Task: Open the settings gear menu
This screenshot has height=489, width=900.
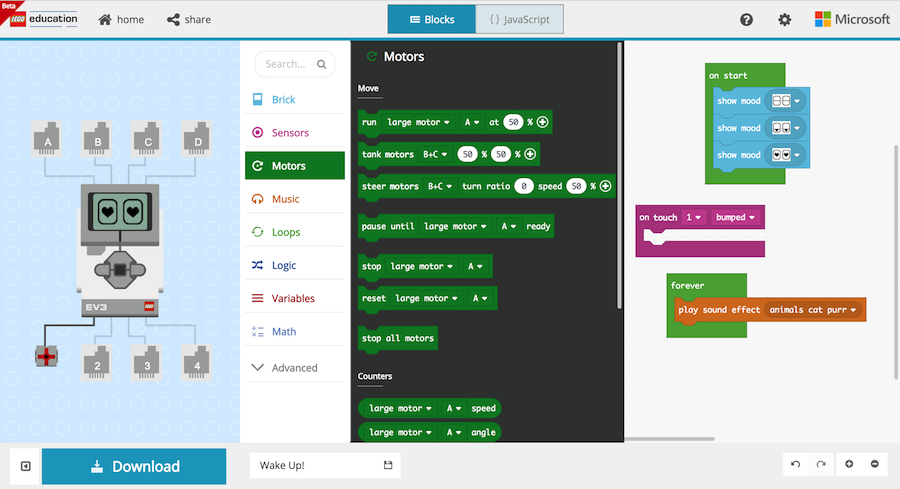Action: pyautogui.click(x=785, y=20)
